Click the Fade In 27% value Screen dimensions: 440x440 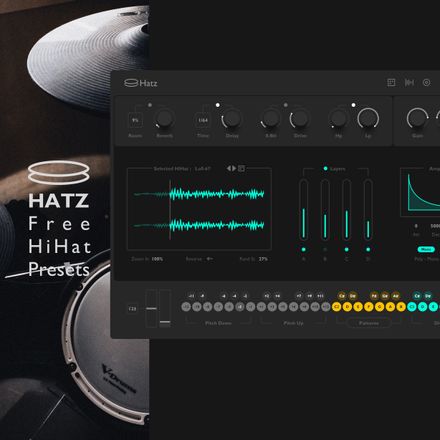(x=263, y=259)
